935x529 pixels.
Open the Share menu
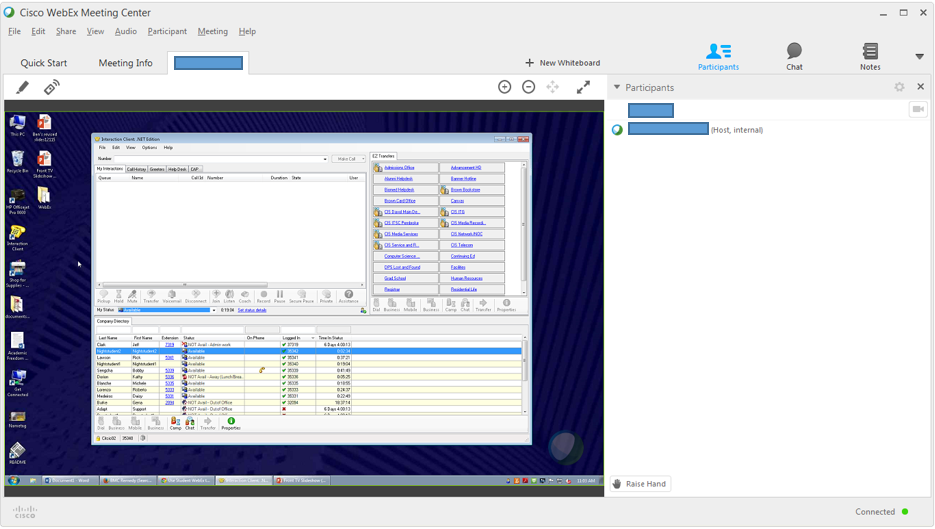pos(66,32)
